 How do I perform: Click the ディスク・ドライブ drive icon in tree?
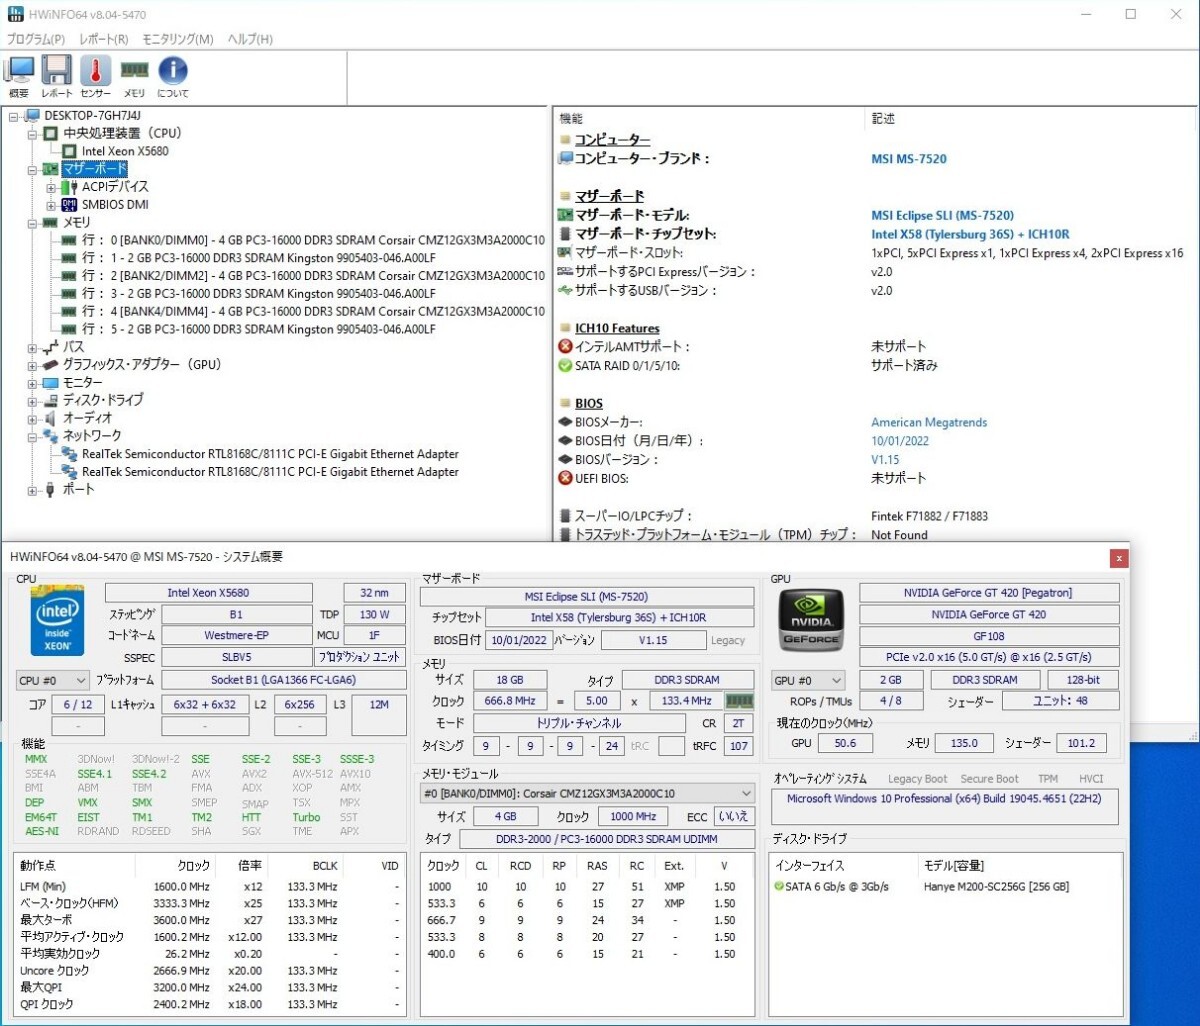(x=51, y=400)
